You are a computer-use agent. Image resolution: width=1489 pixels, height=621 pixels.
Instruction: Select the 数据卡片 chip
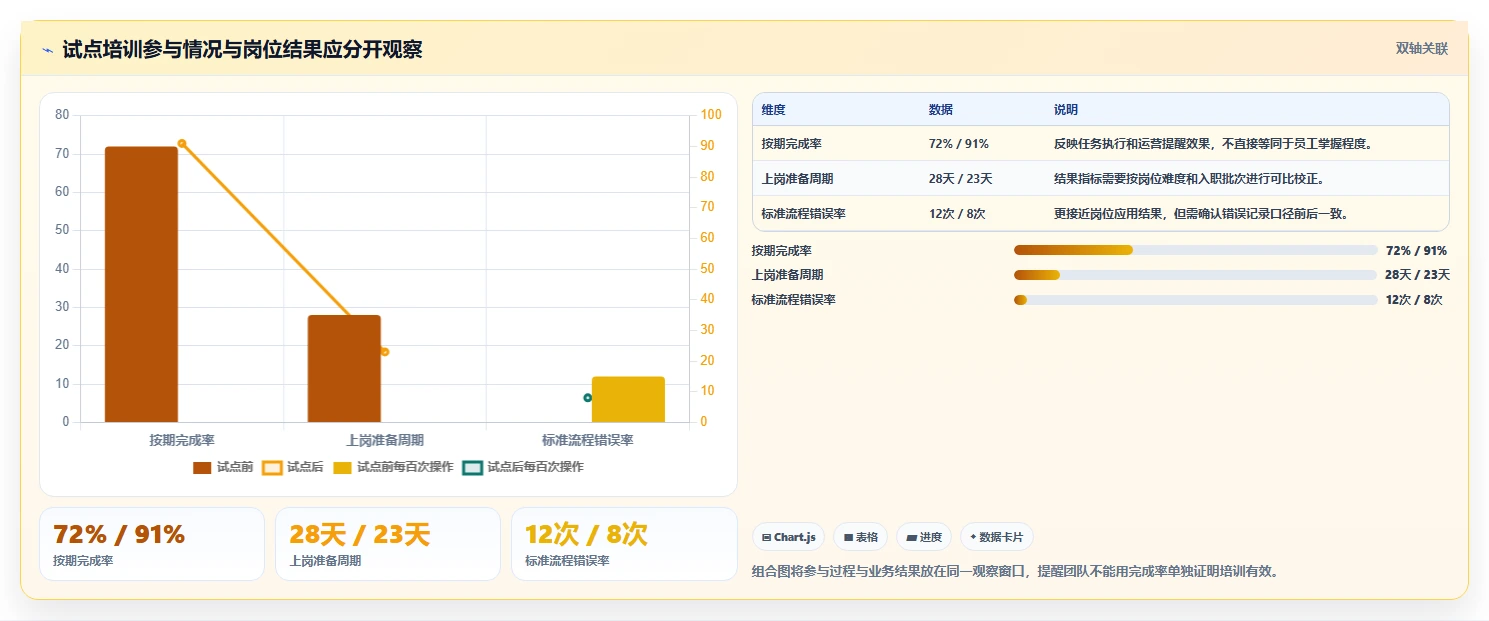click(x=997, y=537)
